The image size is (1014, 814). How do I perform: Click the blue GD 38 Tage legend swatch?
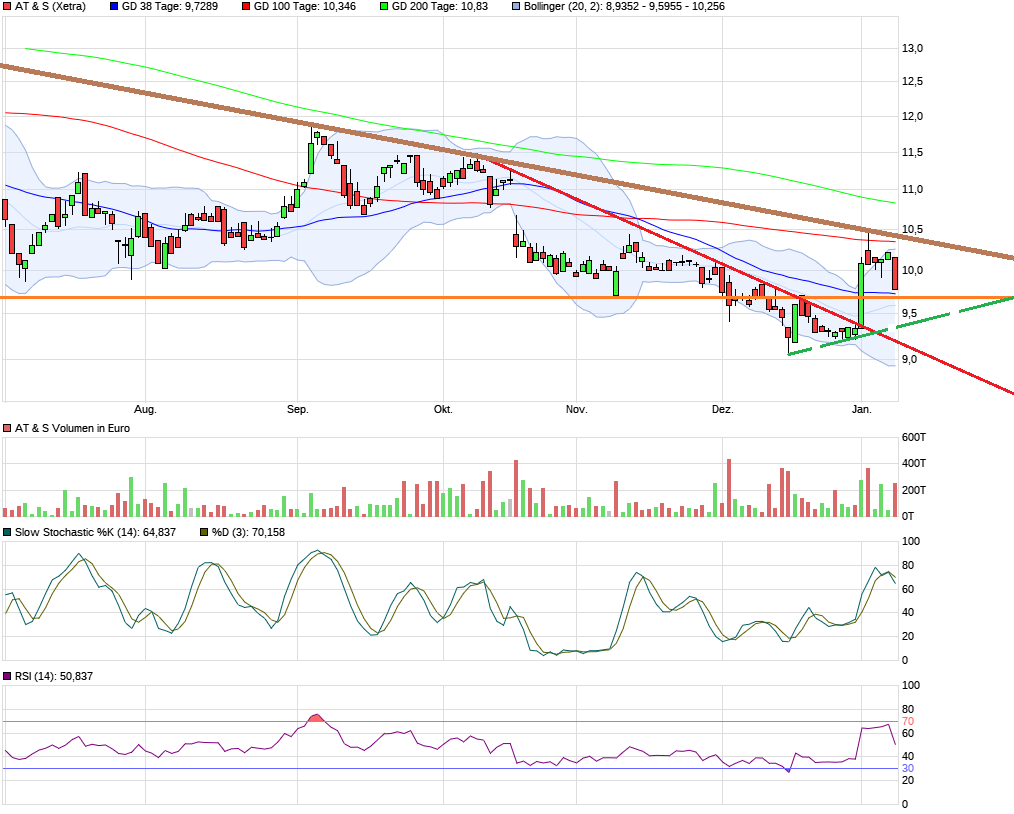click(114, 6)
